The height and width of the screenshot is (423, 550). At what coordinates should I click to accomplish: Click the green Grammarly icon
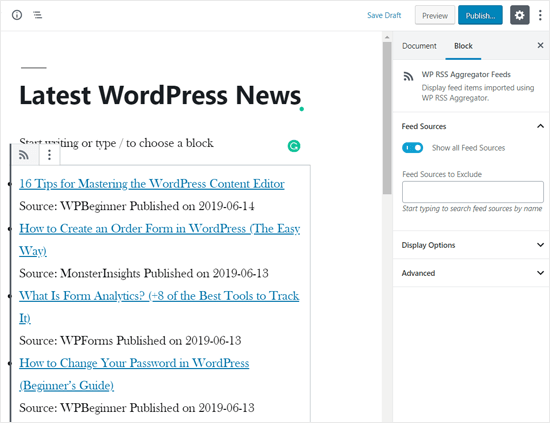click(294, 146)
